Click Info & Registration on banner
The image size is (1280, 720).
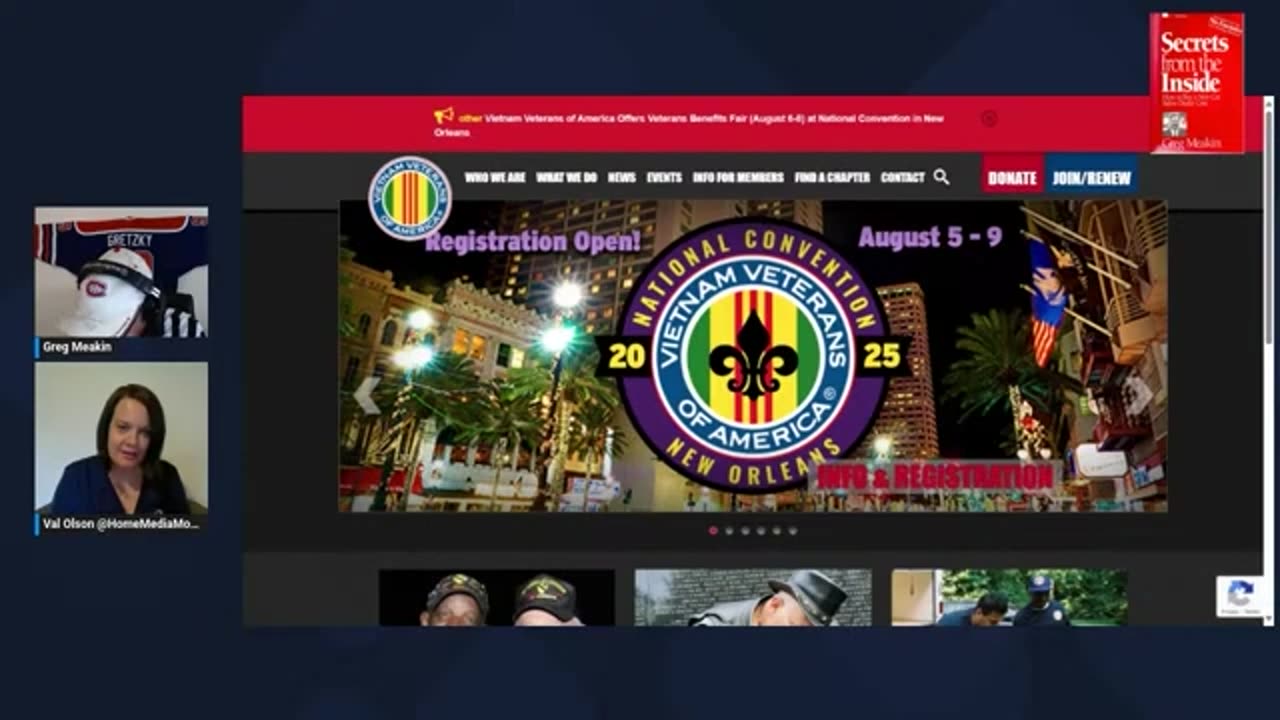(x=935, y=477)
